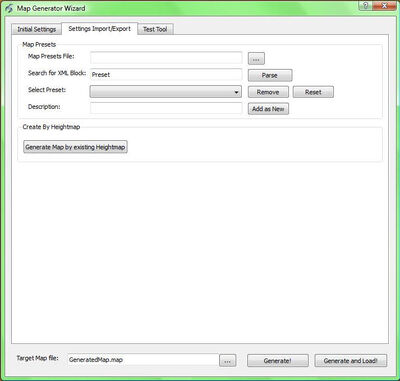
Task: Click the Target Map file field
Action: (143, 360)
